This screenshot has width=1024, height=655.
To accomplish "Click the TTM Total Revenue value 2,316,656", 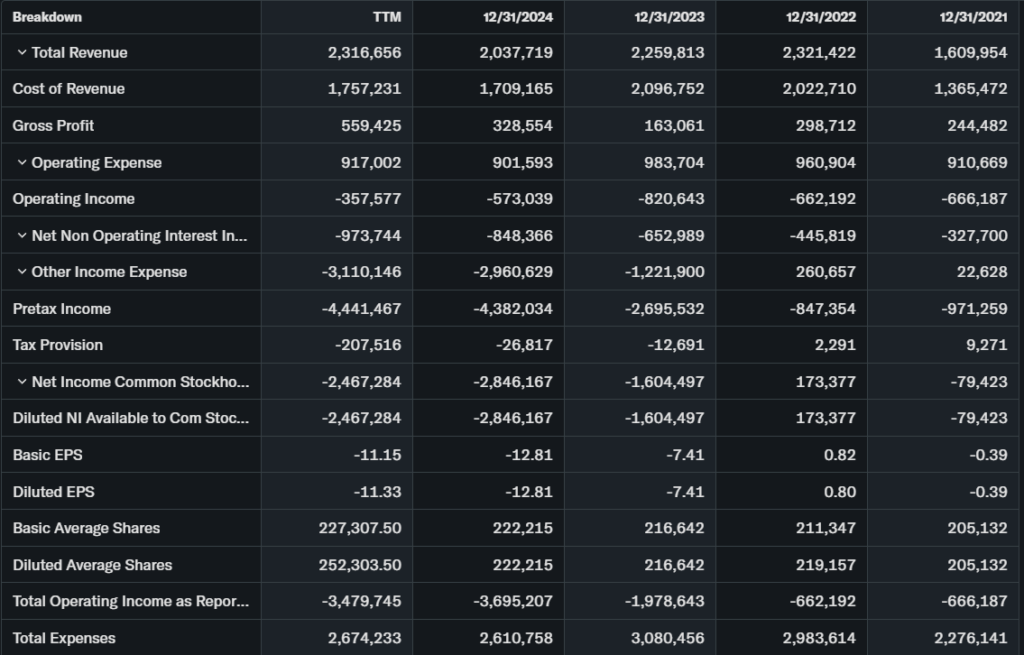I will coord(364,53).
